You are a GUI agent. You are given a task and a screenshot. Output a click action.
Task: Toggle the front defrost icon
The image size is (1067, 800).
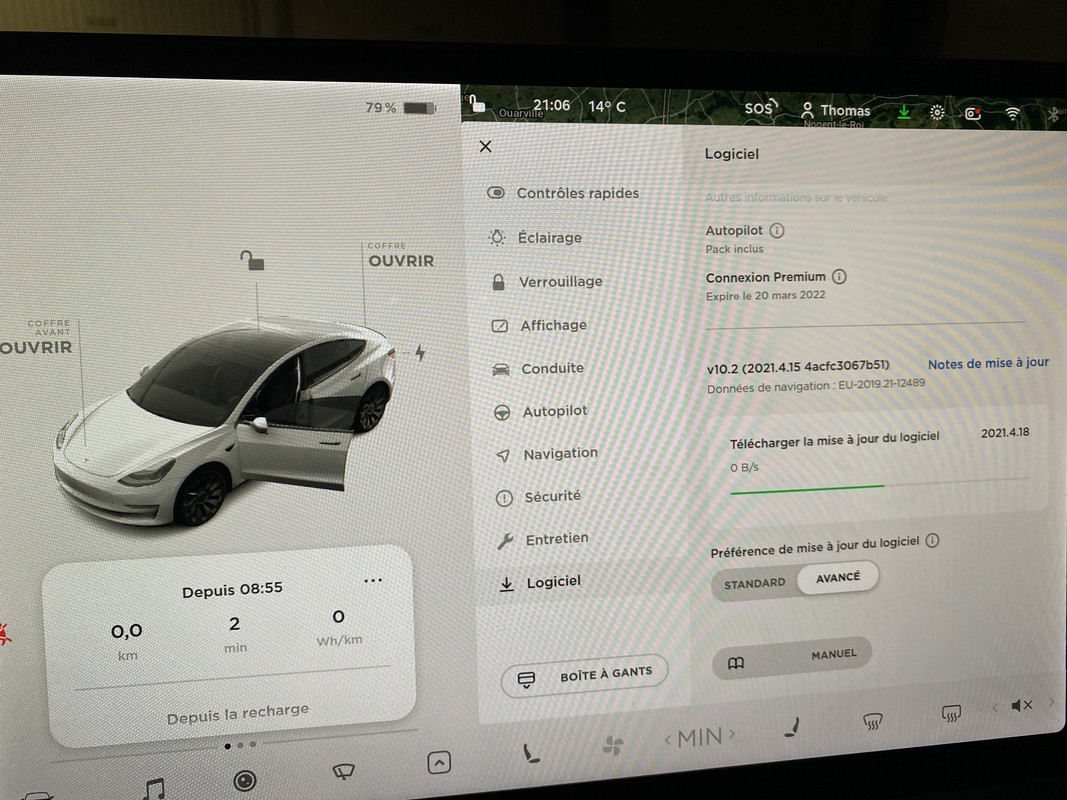pyautogui.click(x=872, y=720)
